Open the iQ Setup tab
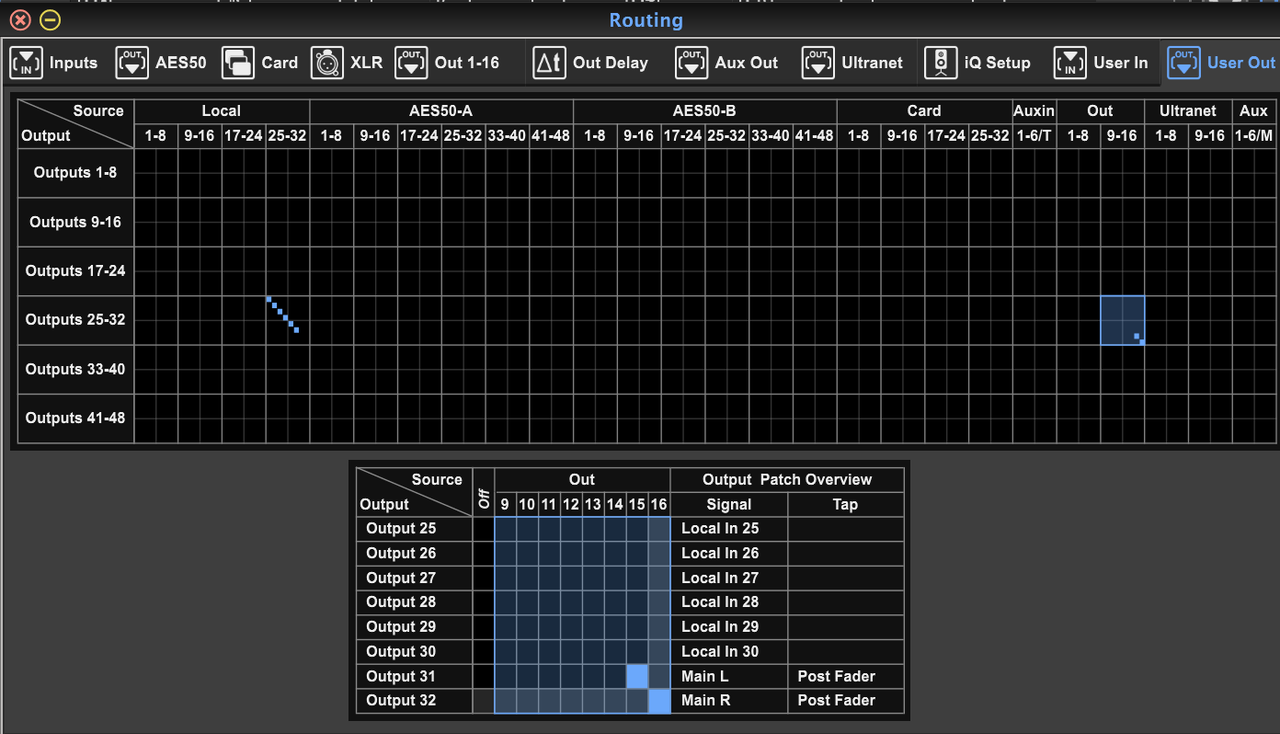Viewport: 1280px width, 734px height. pyautogui.click(x=977, y=63)
